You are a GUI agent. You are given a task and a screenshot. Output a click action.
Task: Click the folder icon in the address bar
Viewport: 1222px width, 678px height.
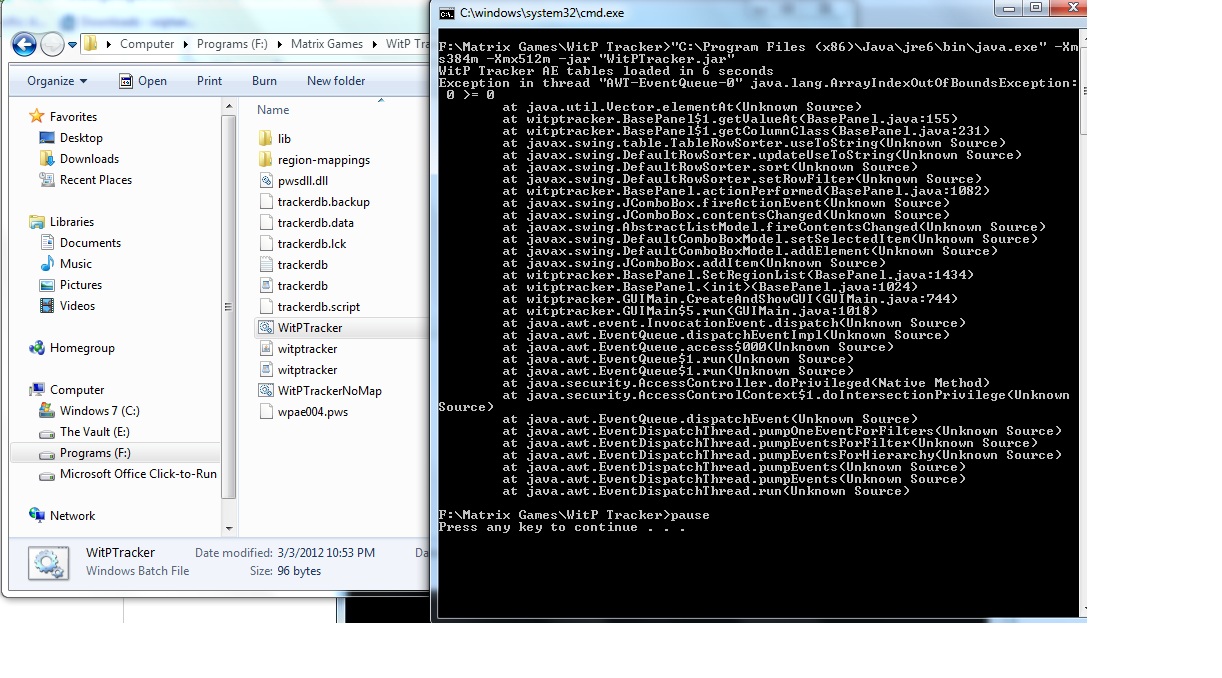coord(91,44)
